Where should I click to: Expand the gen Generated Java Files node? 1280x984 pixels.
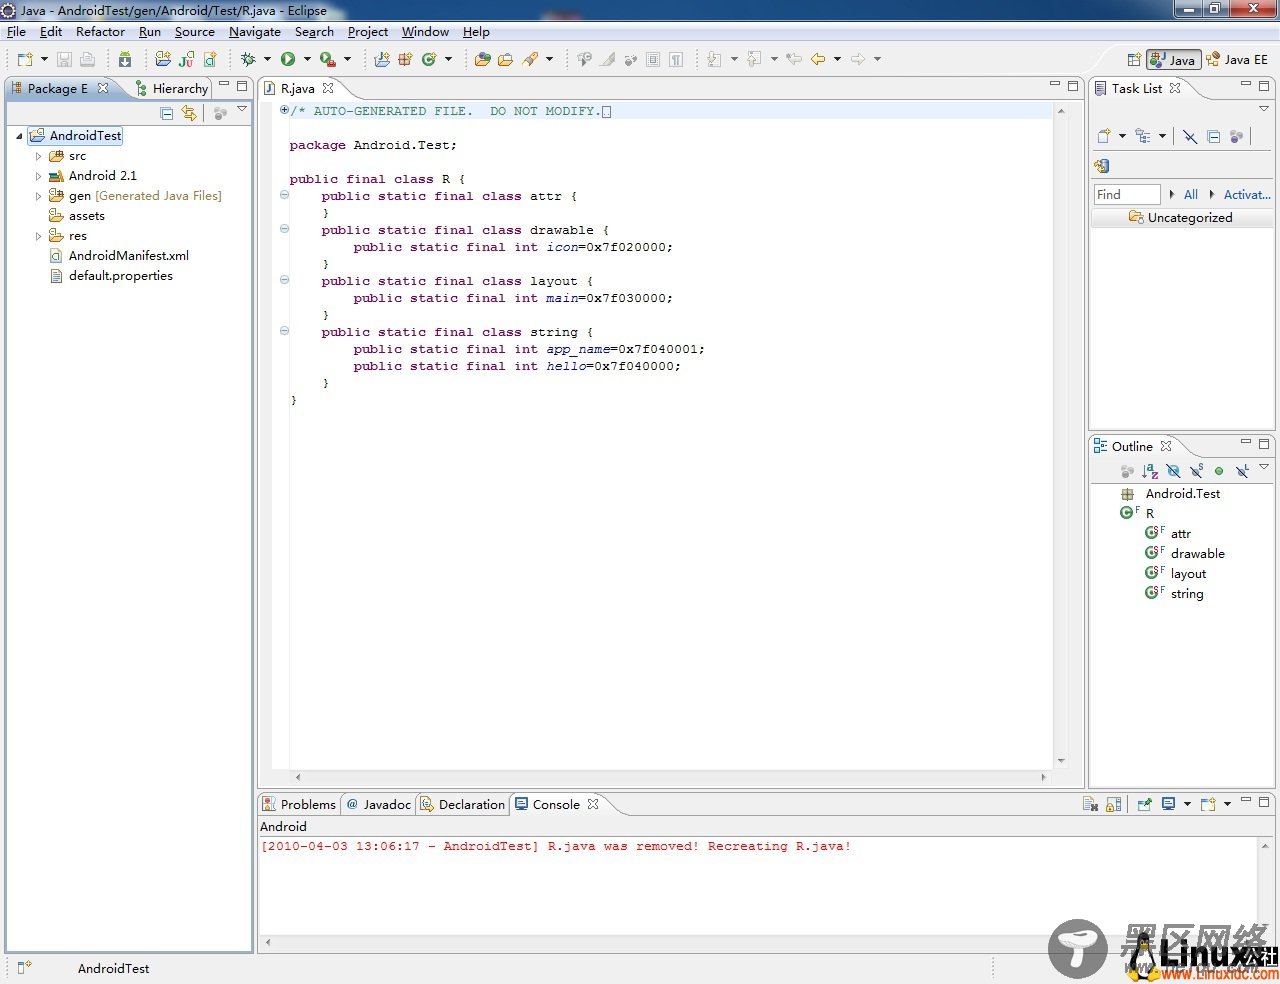pos(38,196)
